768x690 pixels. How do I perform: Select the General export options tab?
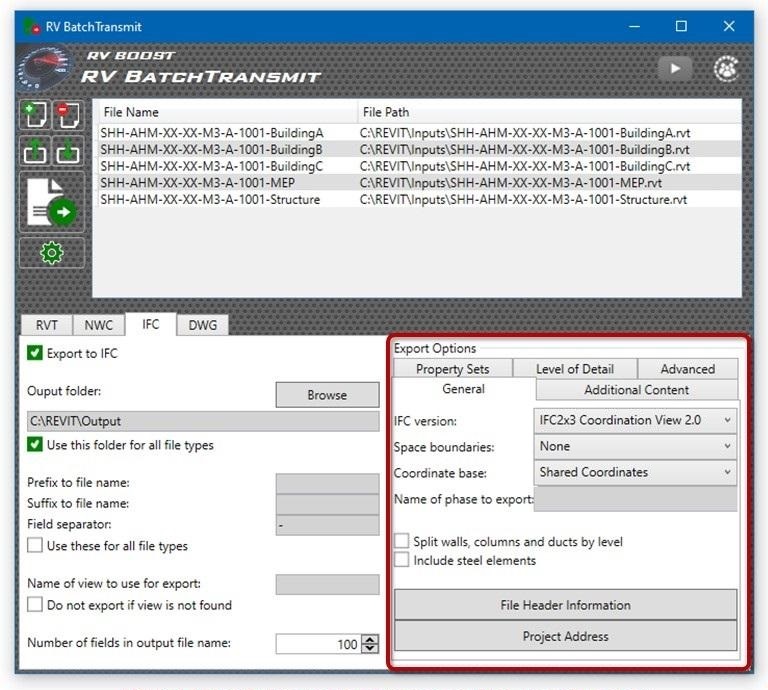(x=463, y=389)
